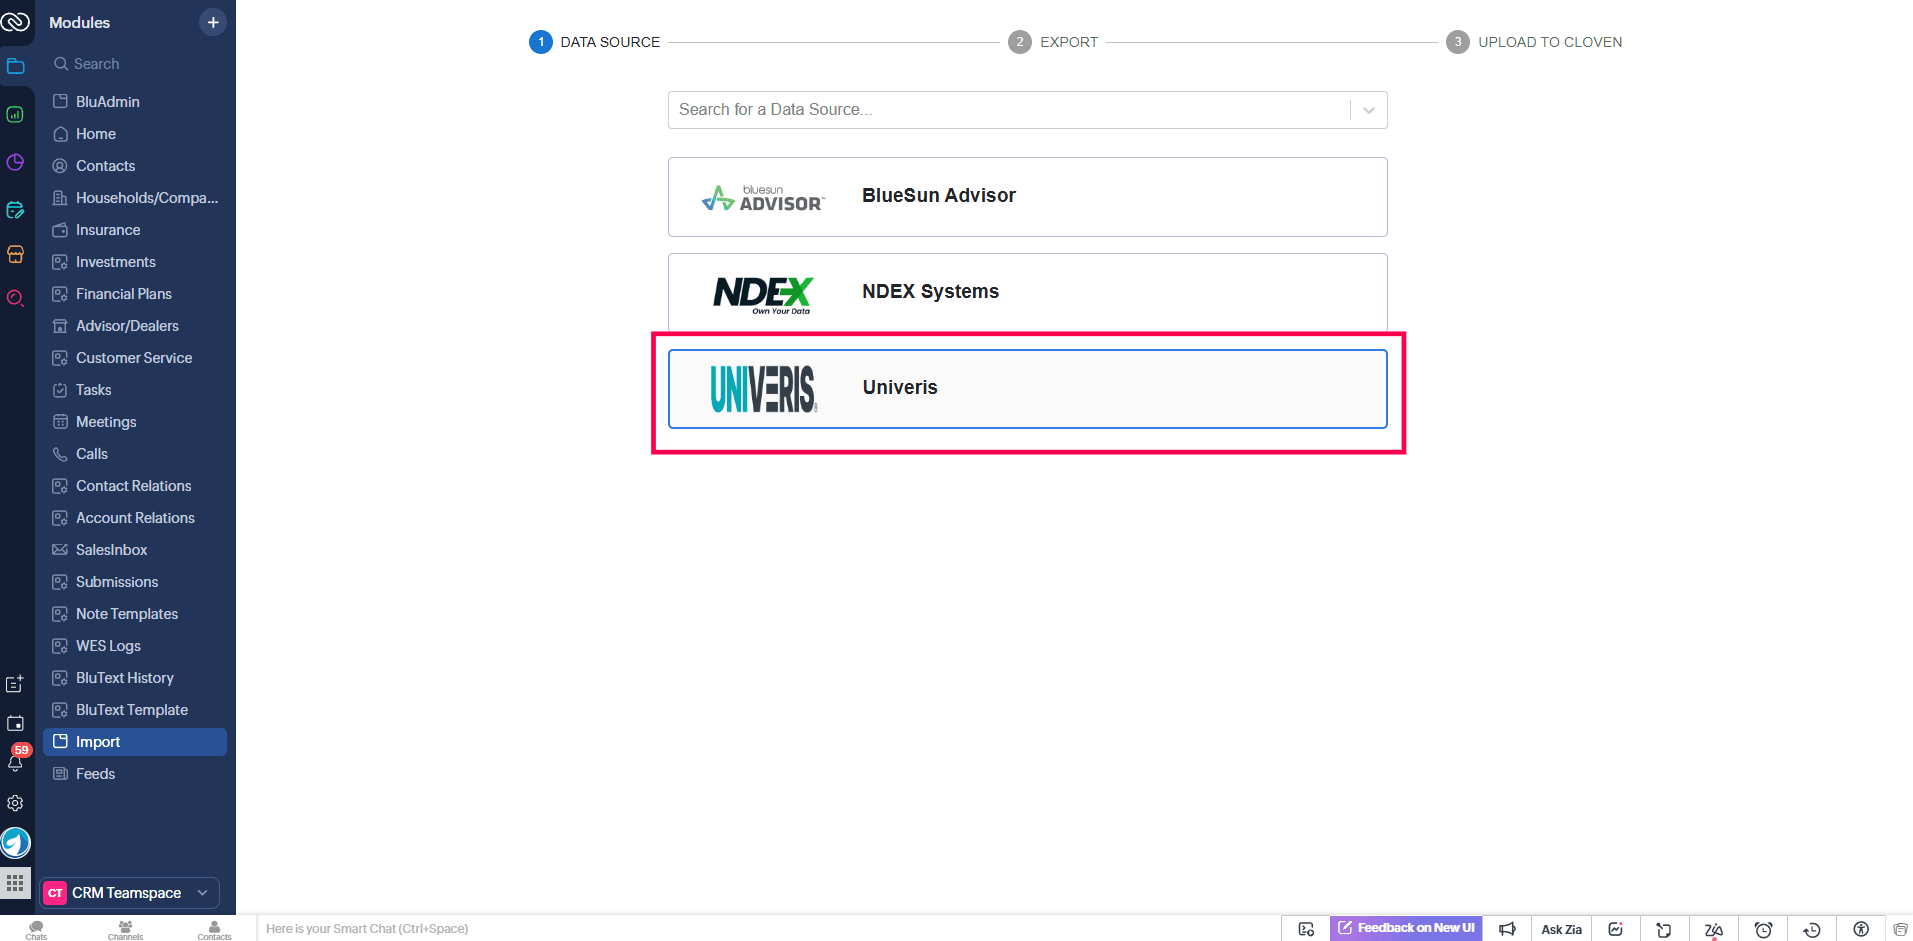Click the announcements megaphone icon

point(1507,929)
